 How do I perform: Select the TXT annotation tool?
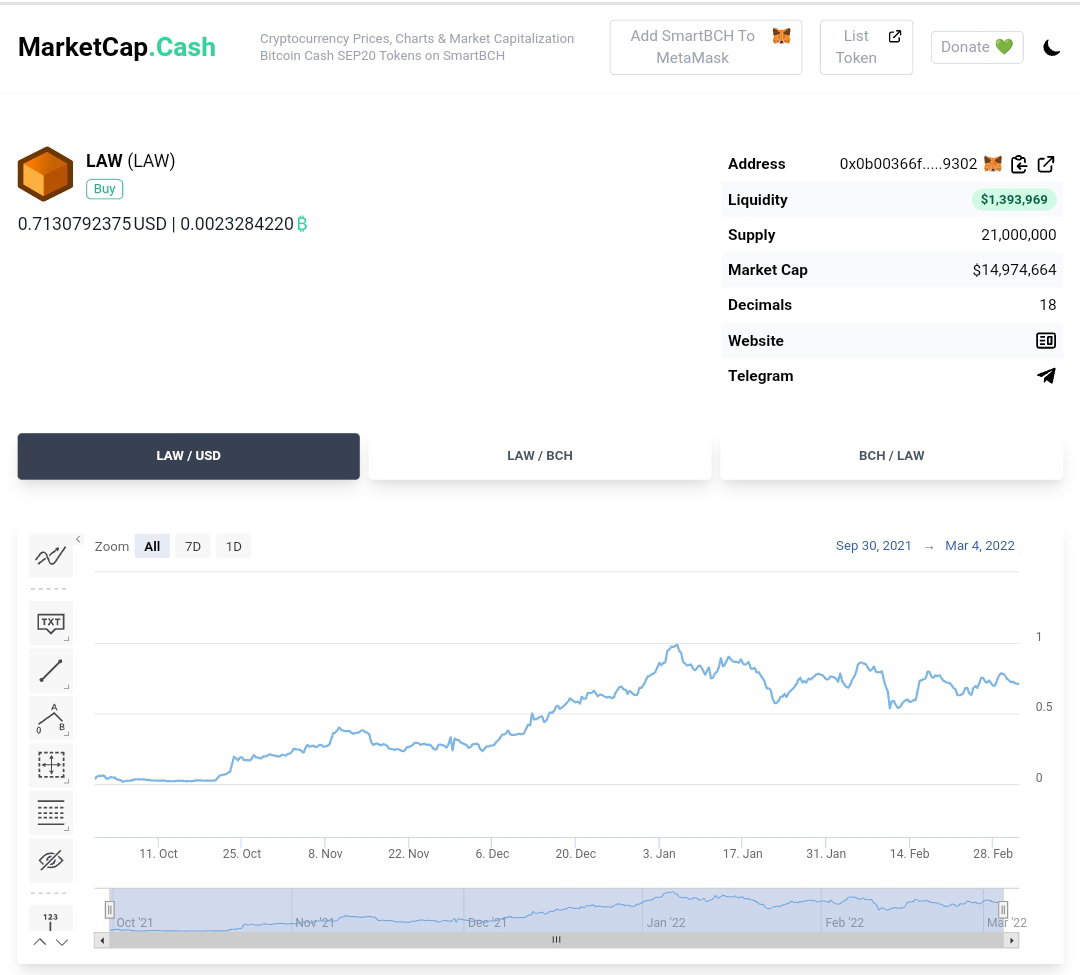pos(51,622)
